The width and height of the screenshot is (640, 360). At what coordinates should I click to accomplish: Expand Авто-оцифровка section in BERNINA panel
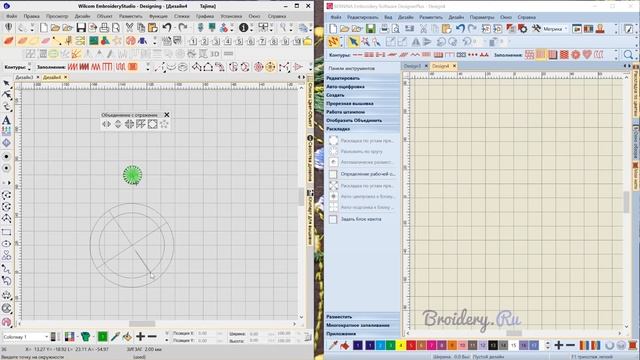(362, 87)
